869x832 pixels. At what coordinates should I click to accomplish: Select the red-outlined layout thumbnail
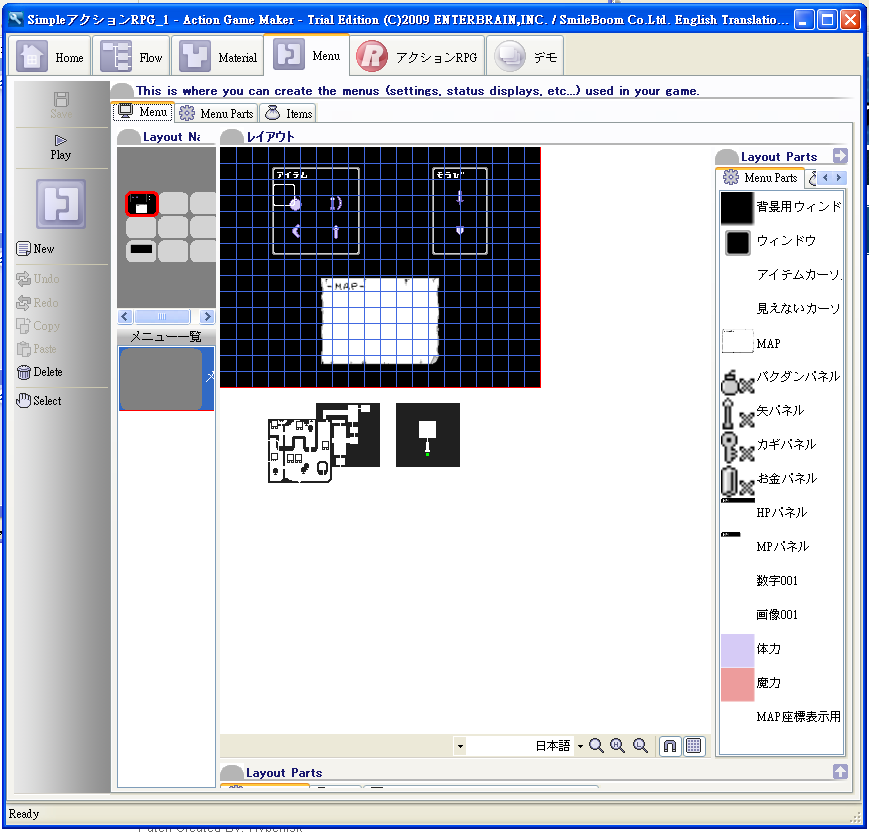click(x=142, y=203)
